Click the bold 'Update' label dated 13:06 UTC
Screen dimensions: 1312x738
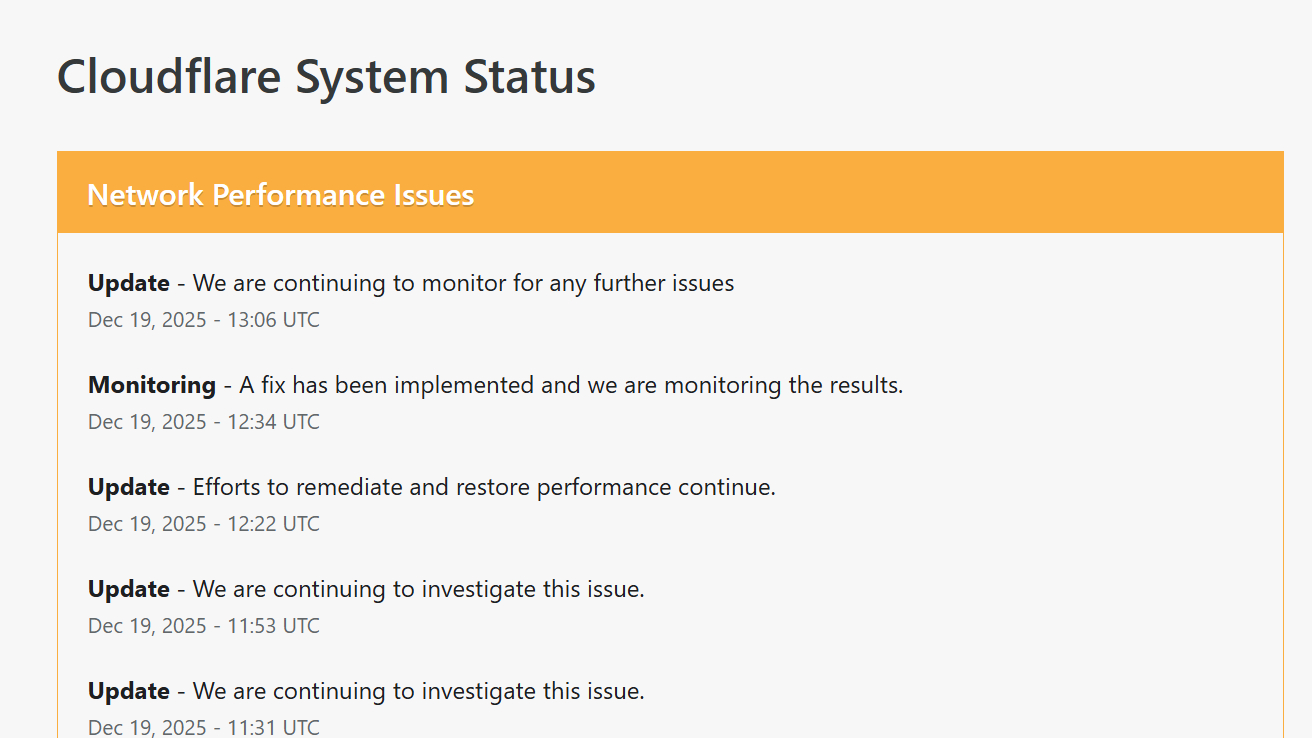pos(129,283)
